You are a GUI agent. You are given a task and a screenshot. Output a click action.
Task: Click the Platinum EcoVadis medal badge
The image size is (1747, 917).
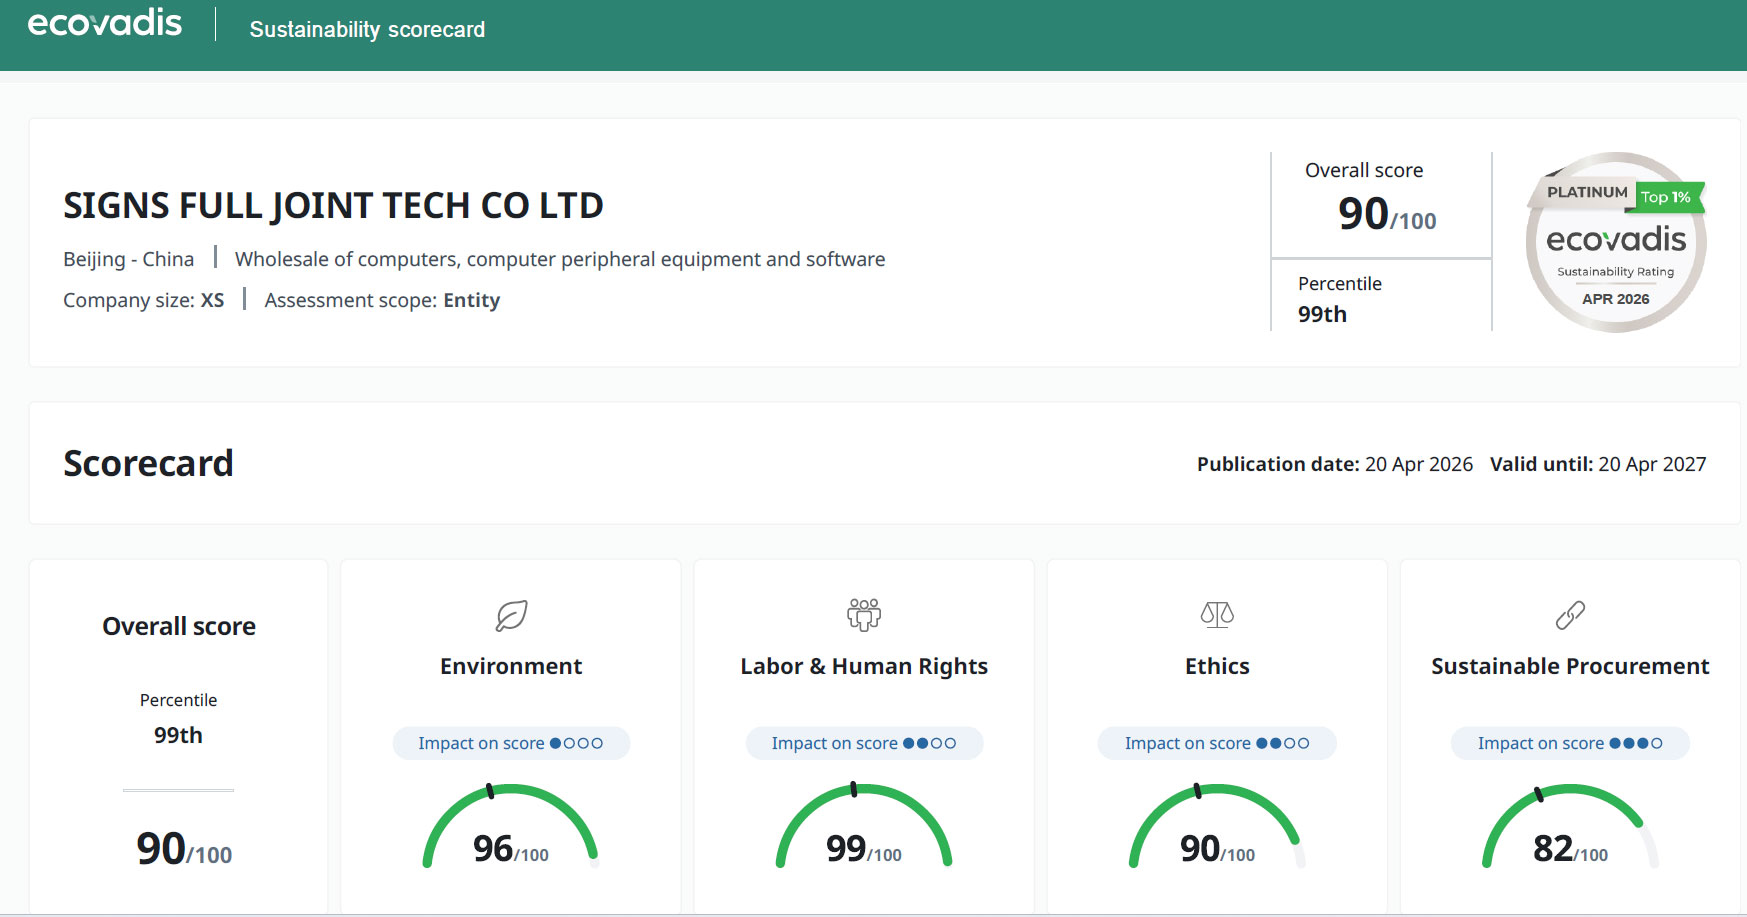point(1615,242)
